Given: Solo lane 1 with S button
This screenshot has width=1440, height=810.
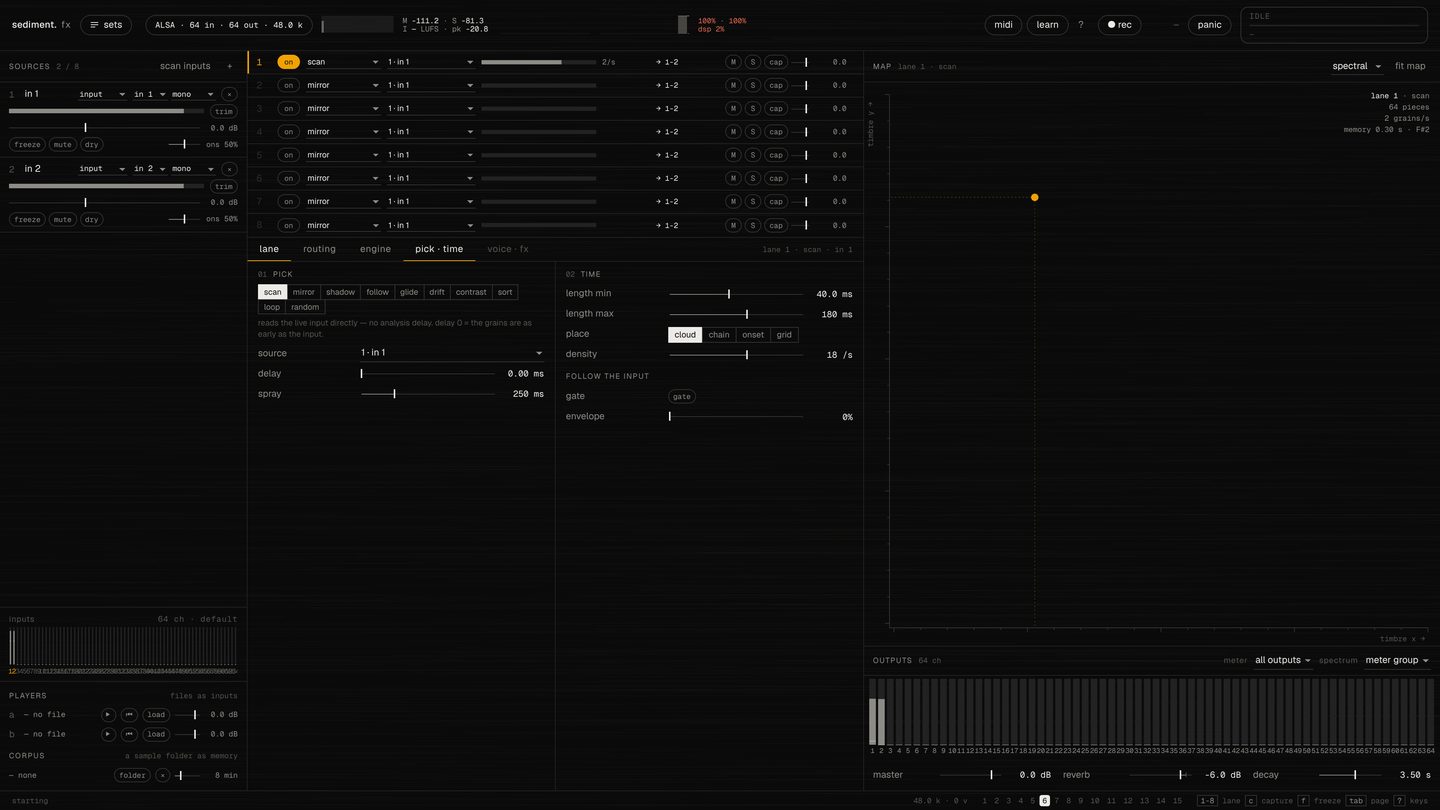Looking at the screenshot, I should (x=753, y=62).
